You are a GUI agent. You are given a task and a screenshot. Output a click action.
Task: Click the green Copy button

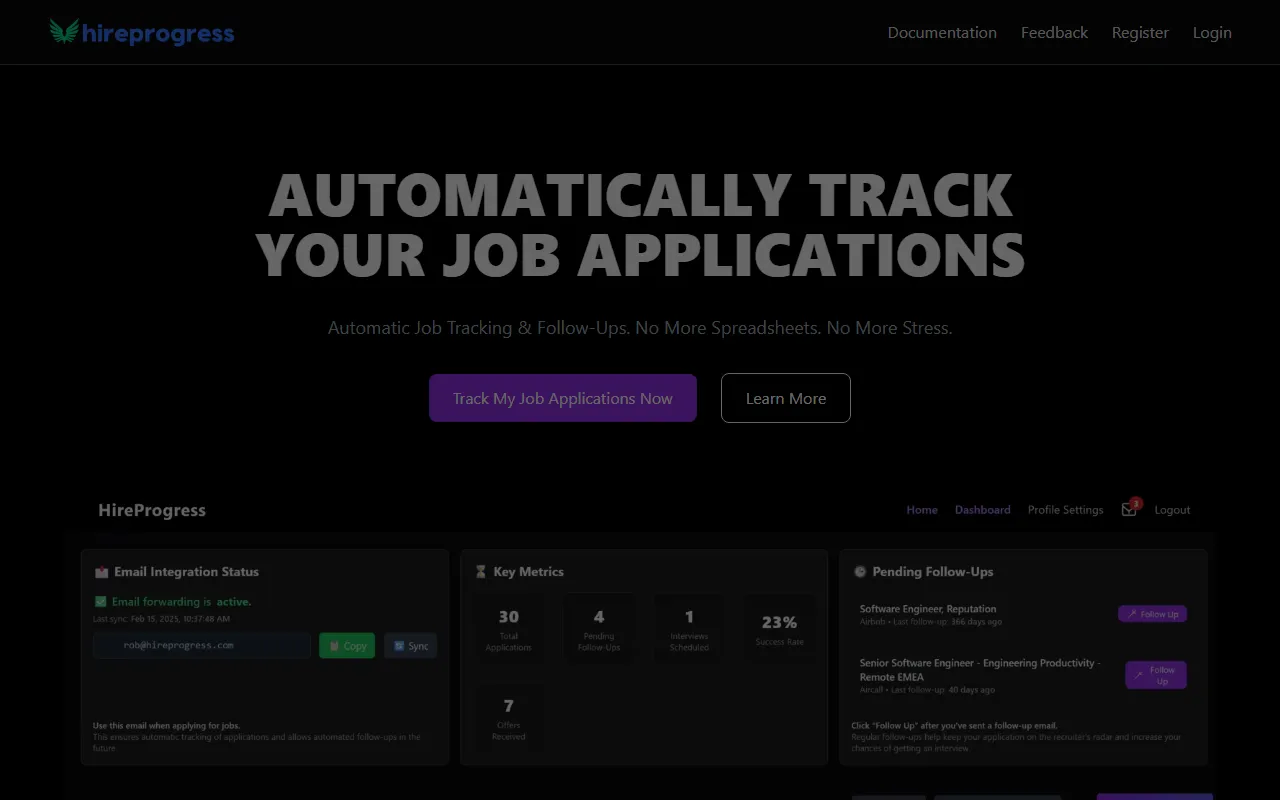pyautogui.click(x=347, y=646)
